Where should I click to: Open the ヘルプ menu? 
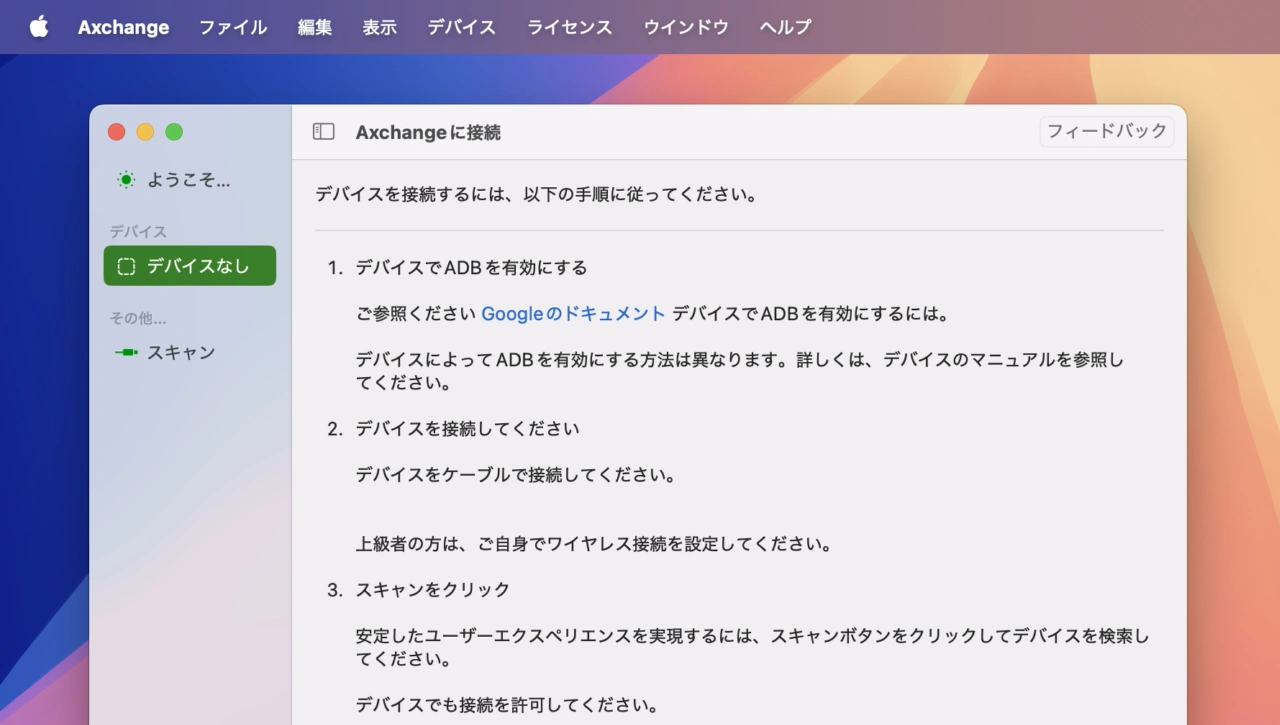pos(785,27)
